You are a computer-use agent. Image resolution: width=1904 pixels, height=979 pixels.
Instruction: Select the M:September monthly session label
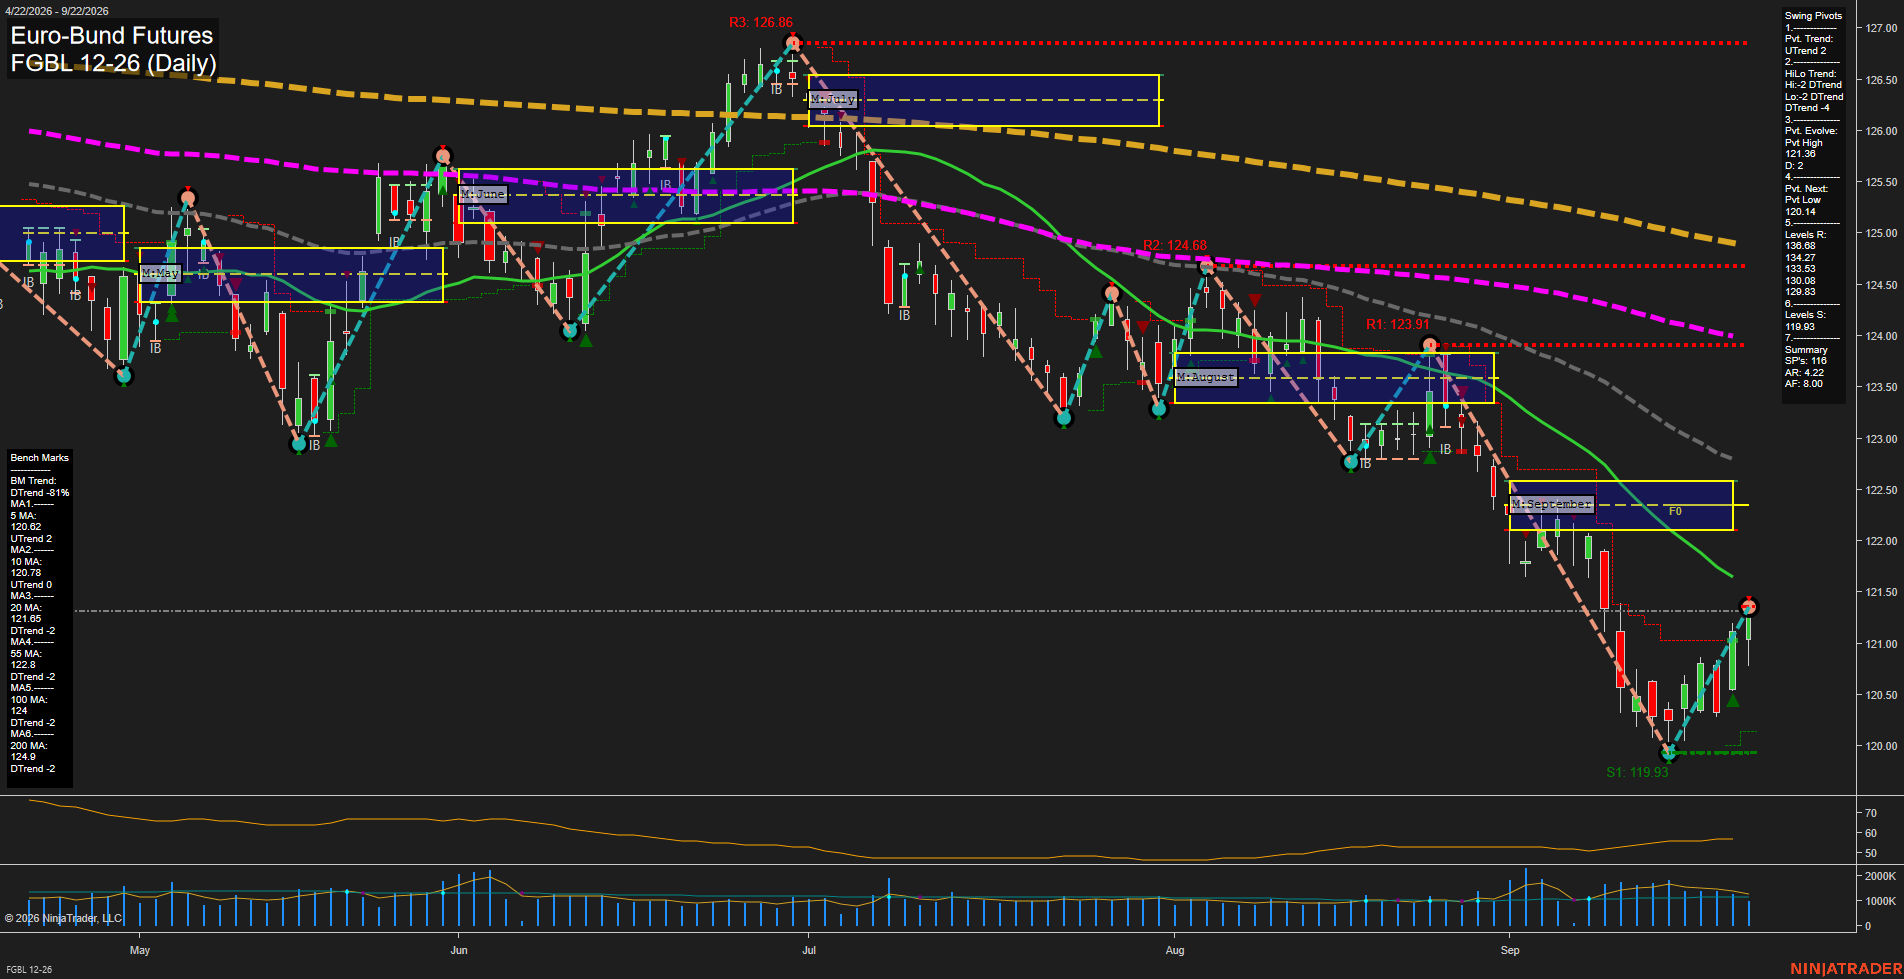(1551, 504)
